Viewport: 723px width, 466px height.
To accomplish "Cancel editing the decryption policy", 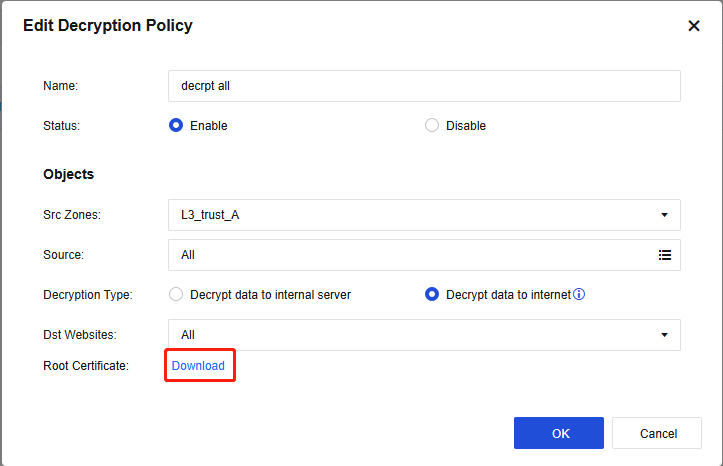I will pos(658,433).
